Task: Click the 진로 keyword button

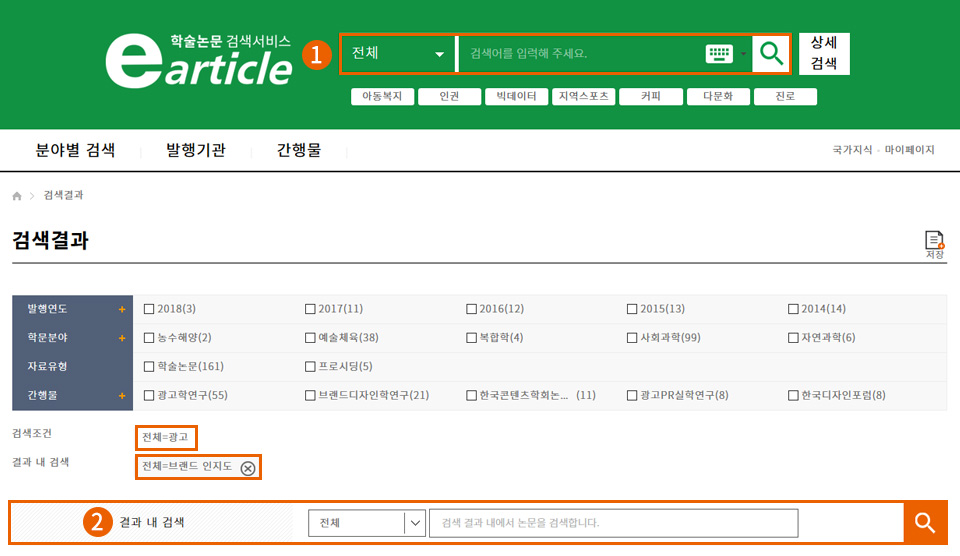Action: 786,97
